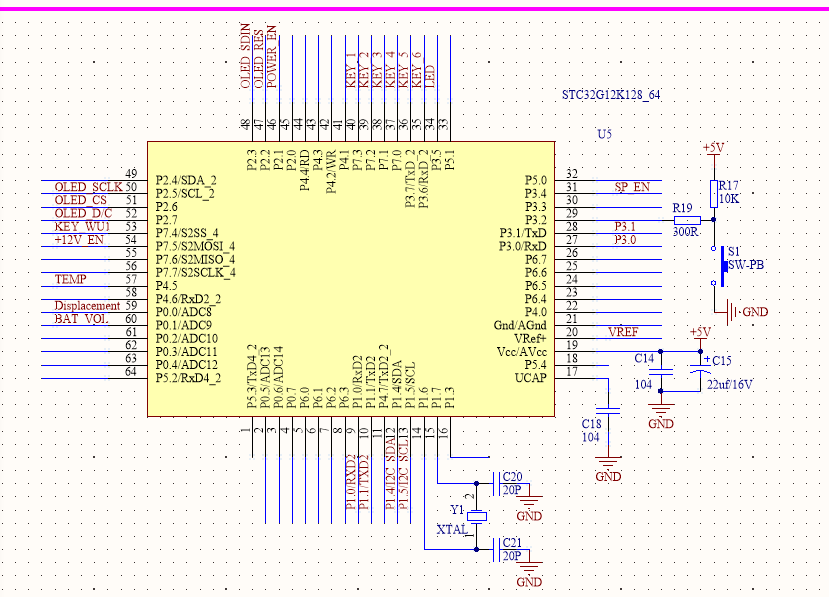Click the P7.7/S2SCLK_4 pin name
829x597 pixels.
[x=196, y=272]
